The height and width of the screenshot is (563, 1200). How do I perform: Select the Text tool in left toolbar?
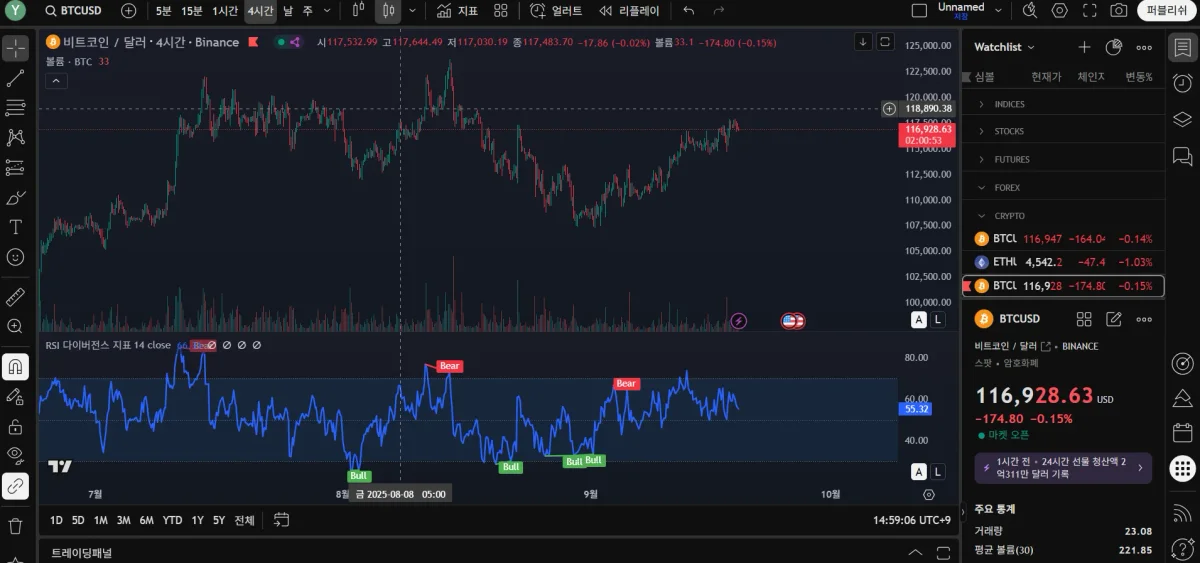point(15,227)
